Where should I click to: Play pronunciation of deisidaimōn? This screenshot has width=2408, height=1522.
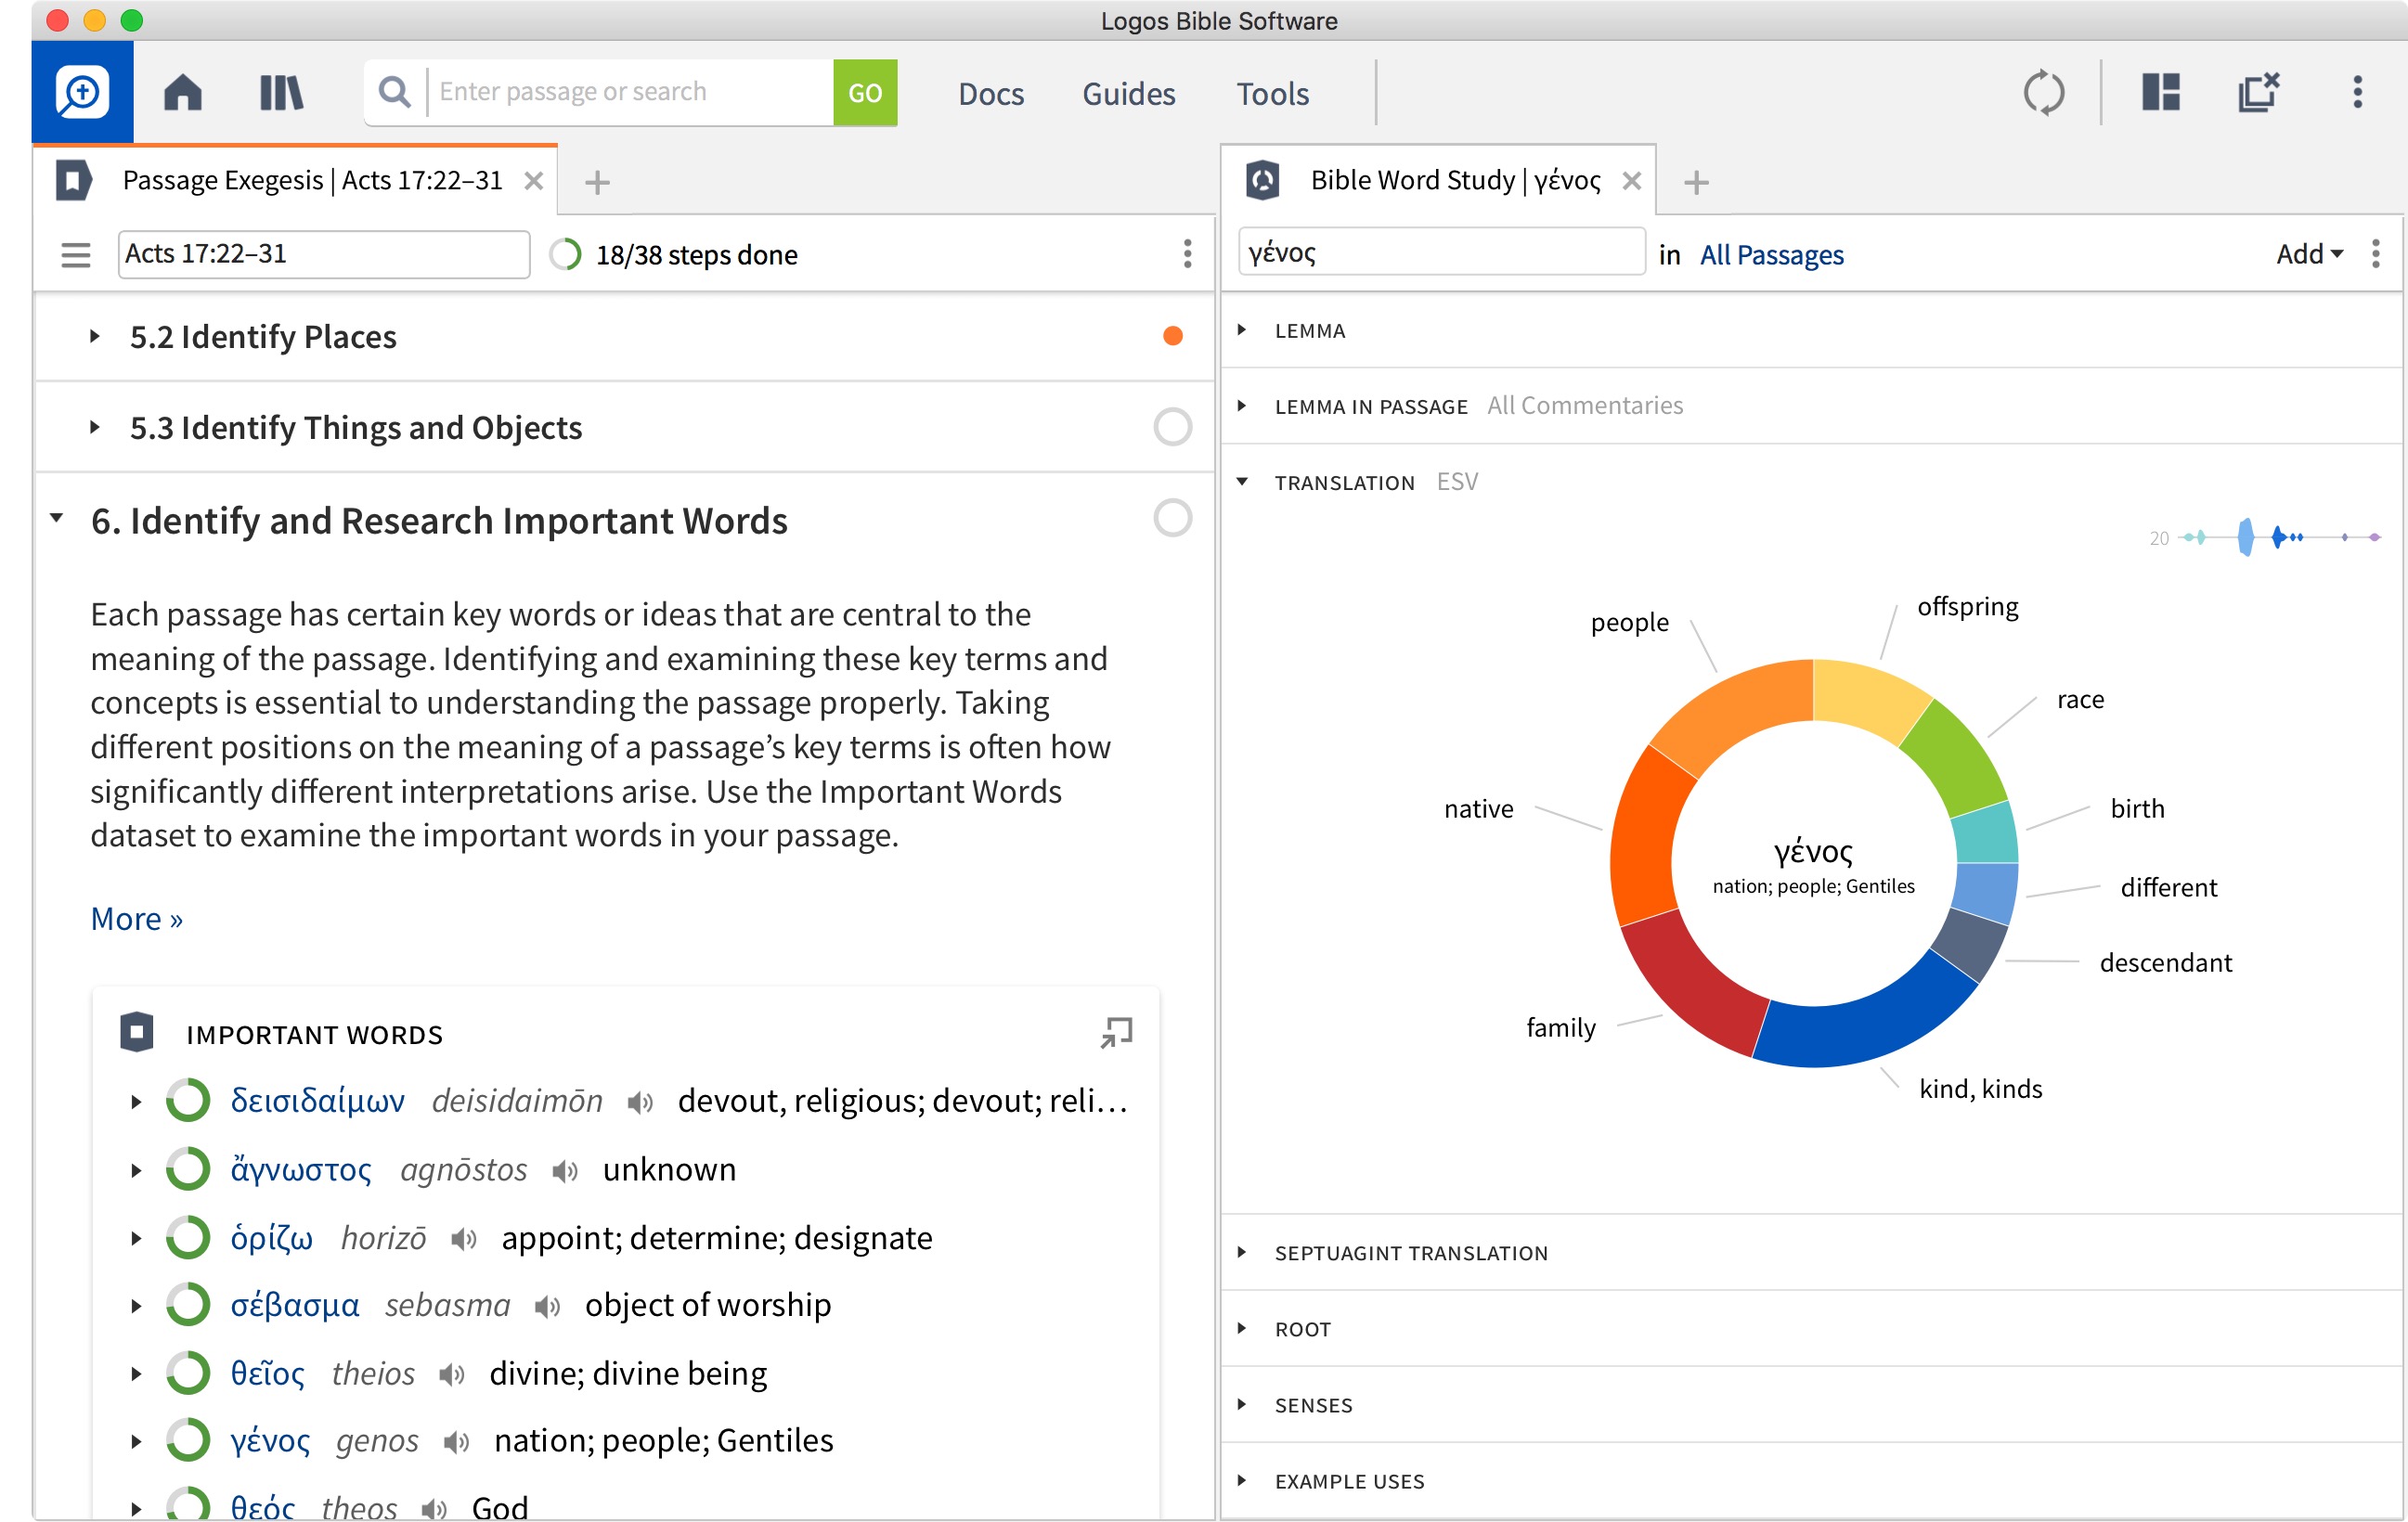(x=640, y=1102)
